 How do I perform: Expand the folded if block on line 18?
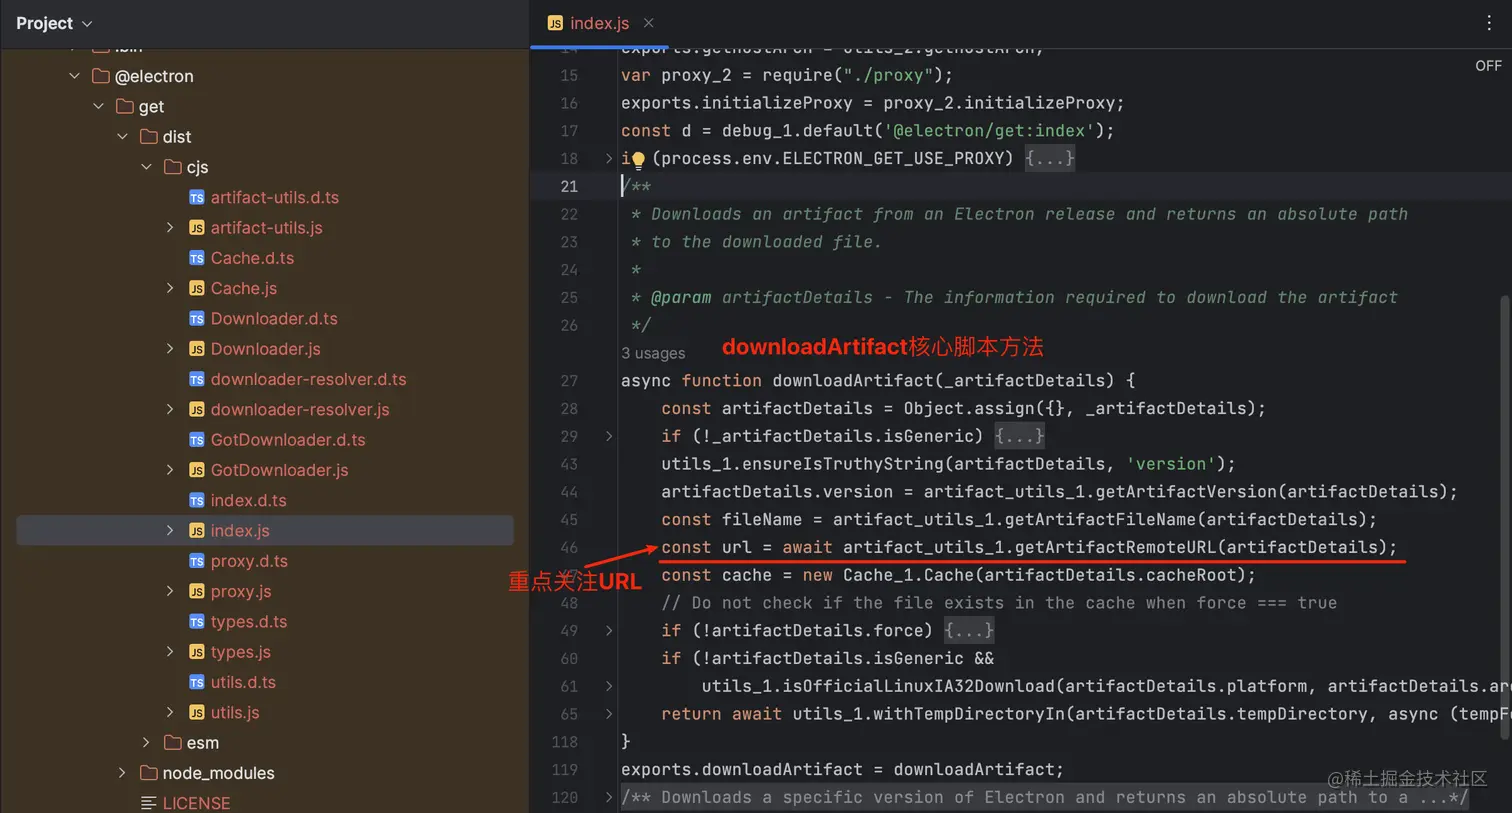608,157
